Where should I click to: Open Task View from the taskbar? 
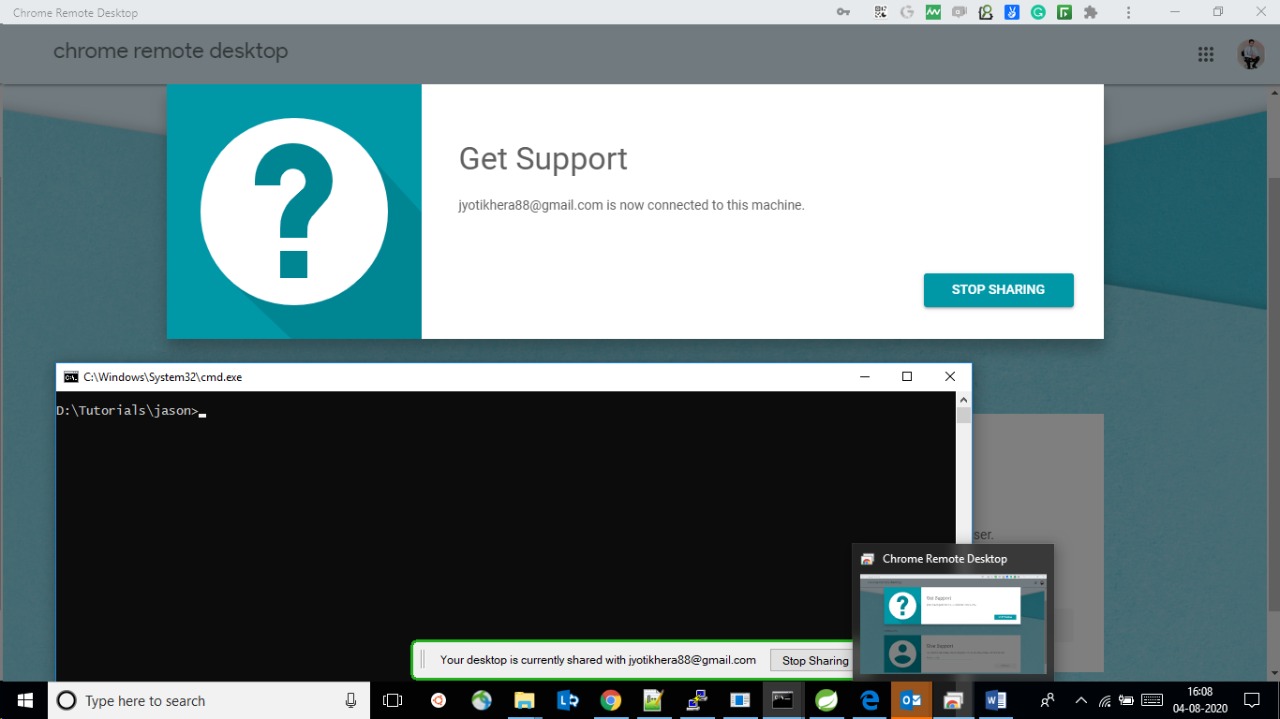point(393,700)
